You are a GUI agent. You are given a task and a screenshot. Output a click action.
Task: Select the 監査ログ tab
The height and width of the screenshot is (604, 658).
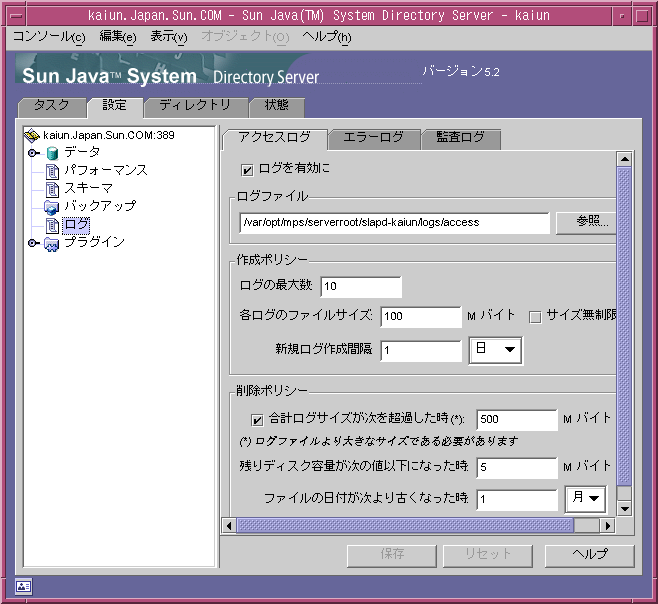pyautogui.click(x=460, y=138)
